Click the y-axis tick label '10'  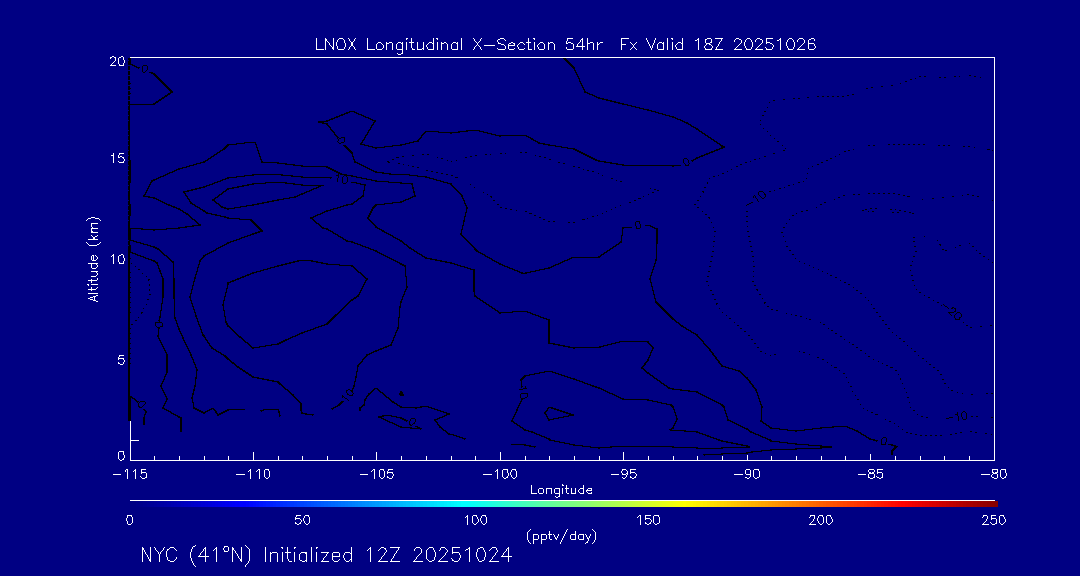[x=117, y=259]
